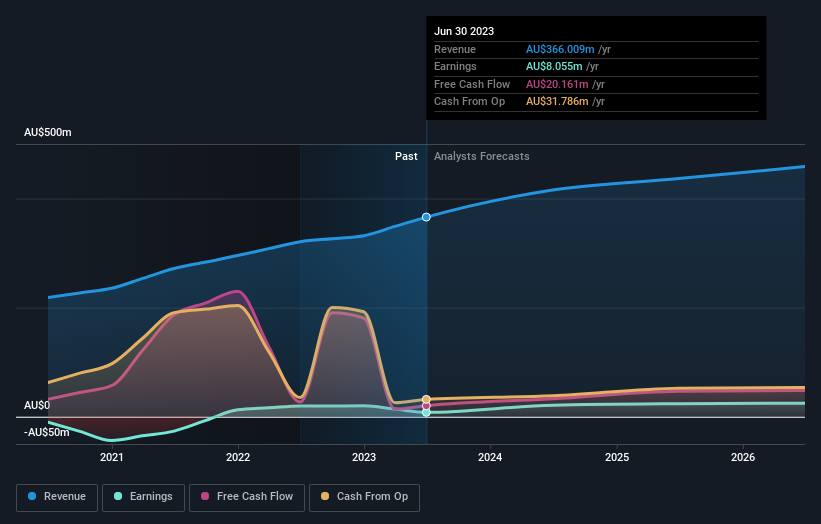Click the tooltip Cash From Op row label
821x524 pixels.
[470, 102]
